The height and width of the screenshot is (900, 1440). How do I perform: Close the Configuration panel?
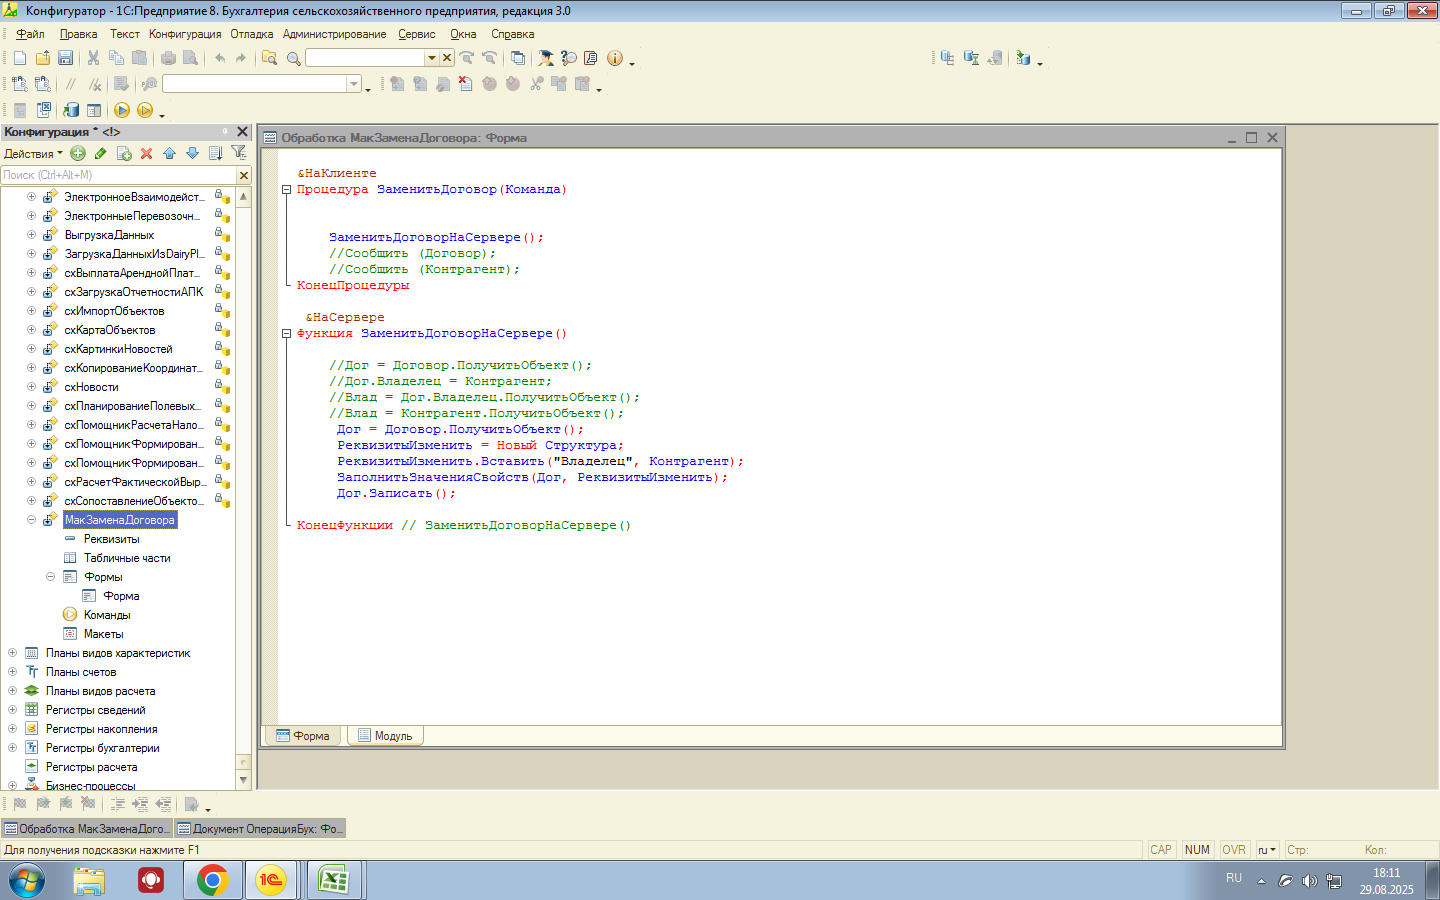coord(242,132)
